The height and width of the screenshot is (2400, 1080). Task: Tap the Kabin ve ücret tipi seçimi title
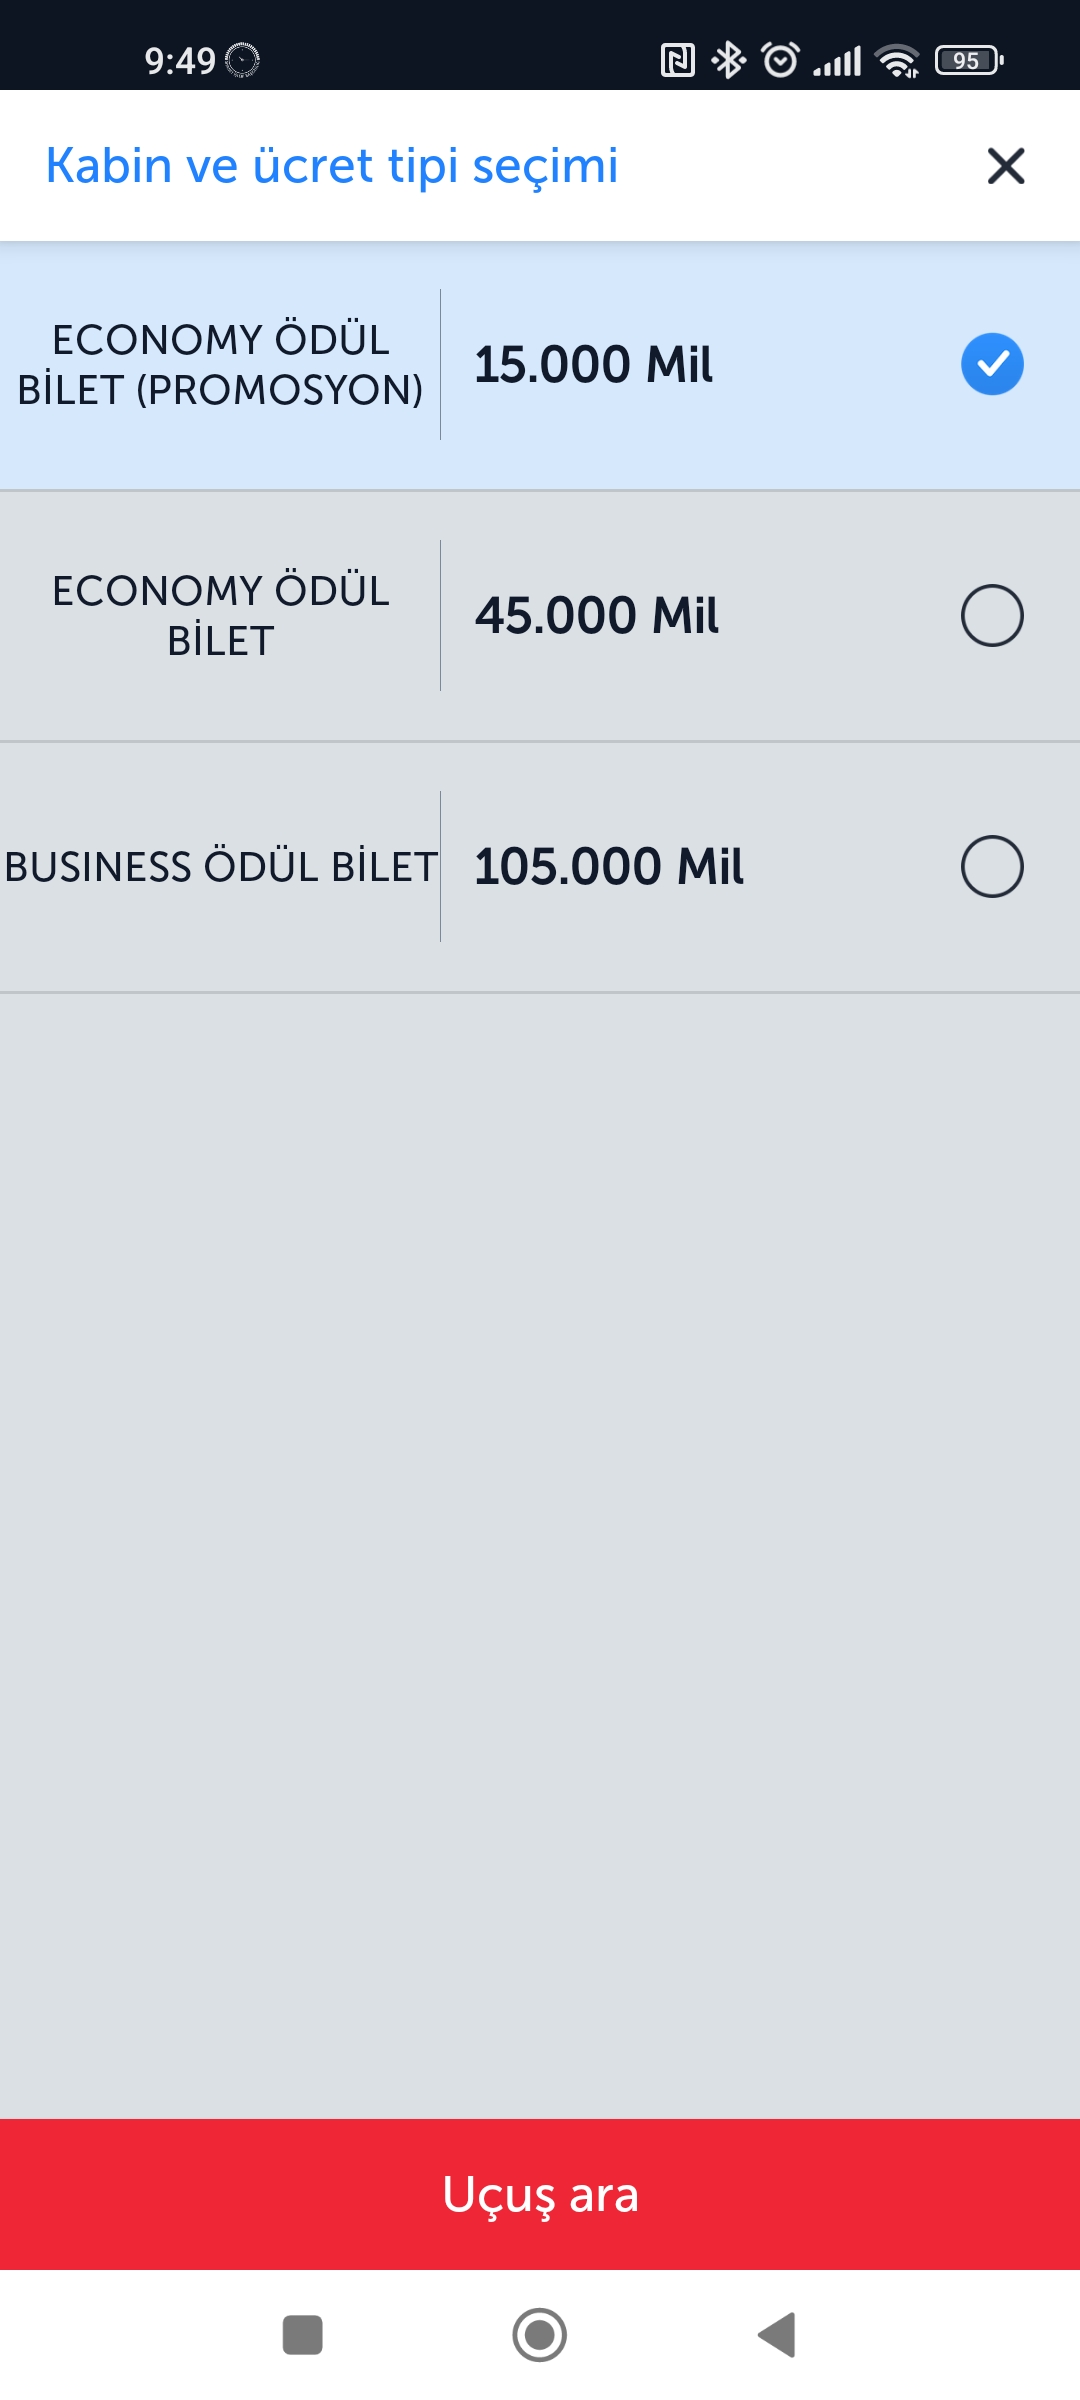point(332,166)
